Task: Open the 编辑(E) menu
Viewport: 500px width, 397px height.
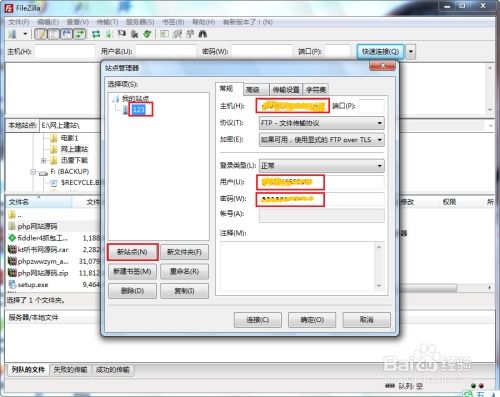Action: point(48,22)
